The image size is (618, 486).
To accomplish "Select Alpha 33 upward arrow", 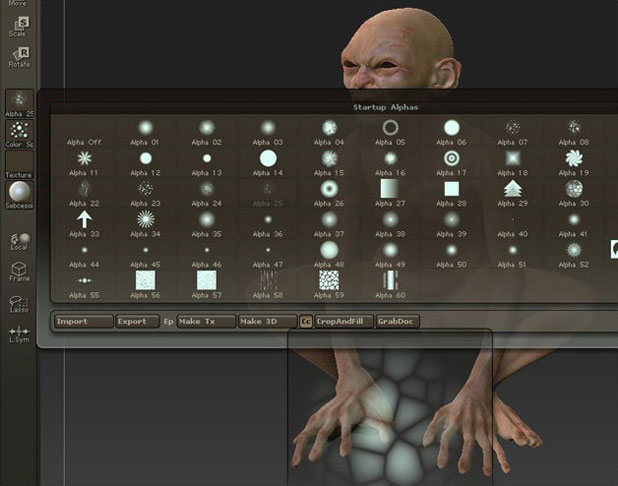I will pyautogui.click(x=84, y=225).
